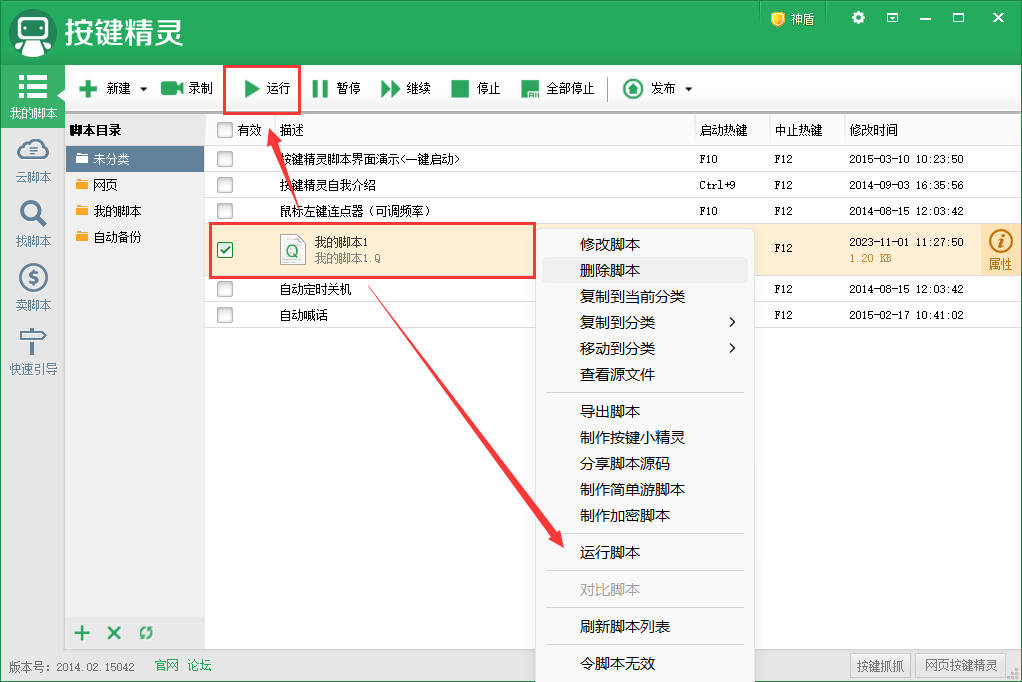Check the 按键精灵脚本界面演示 row checkbox
The image size is (1022, 682).
[x=225, y=158]
